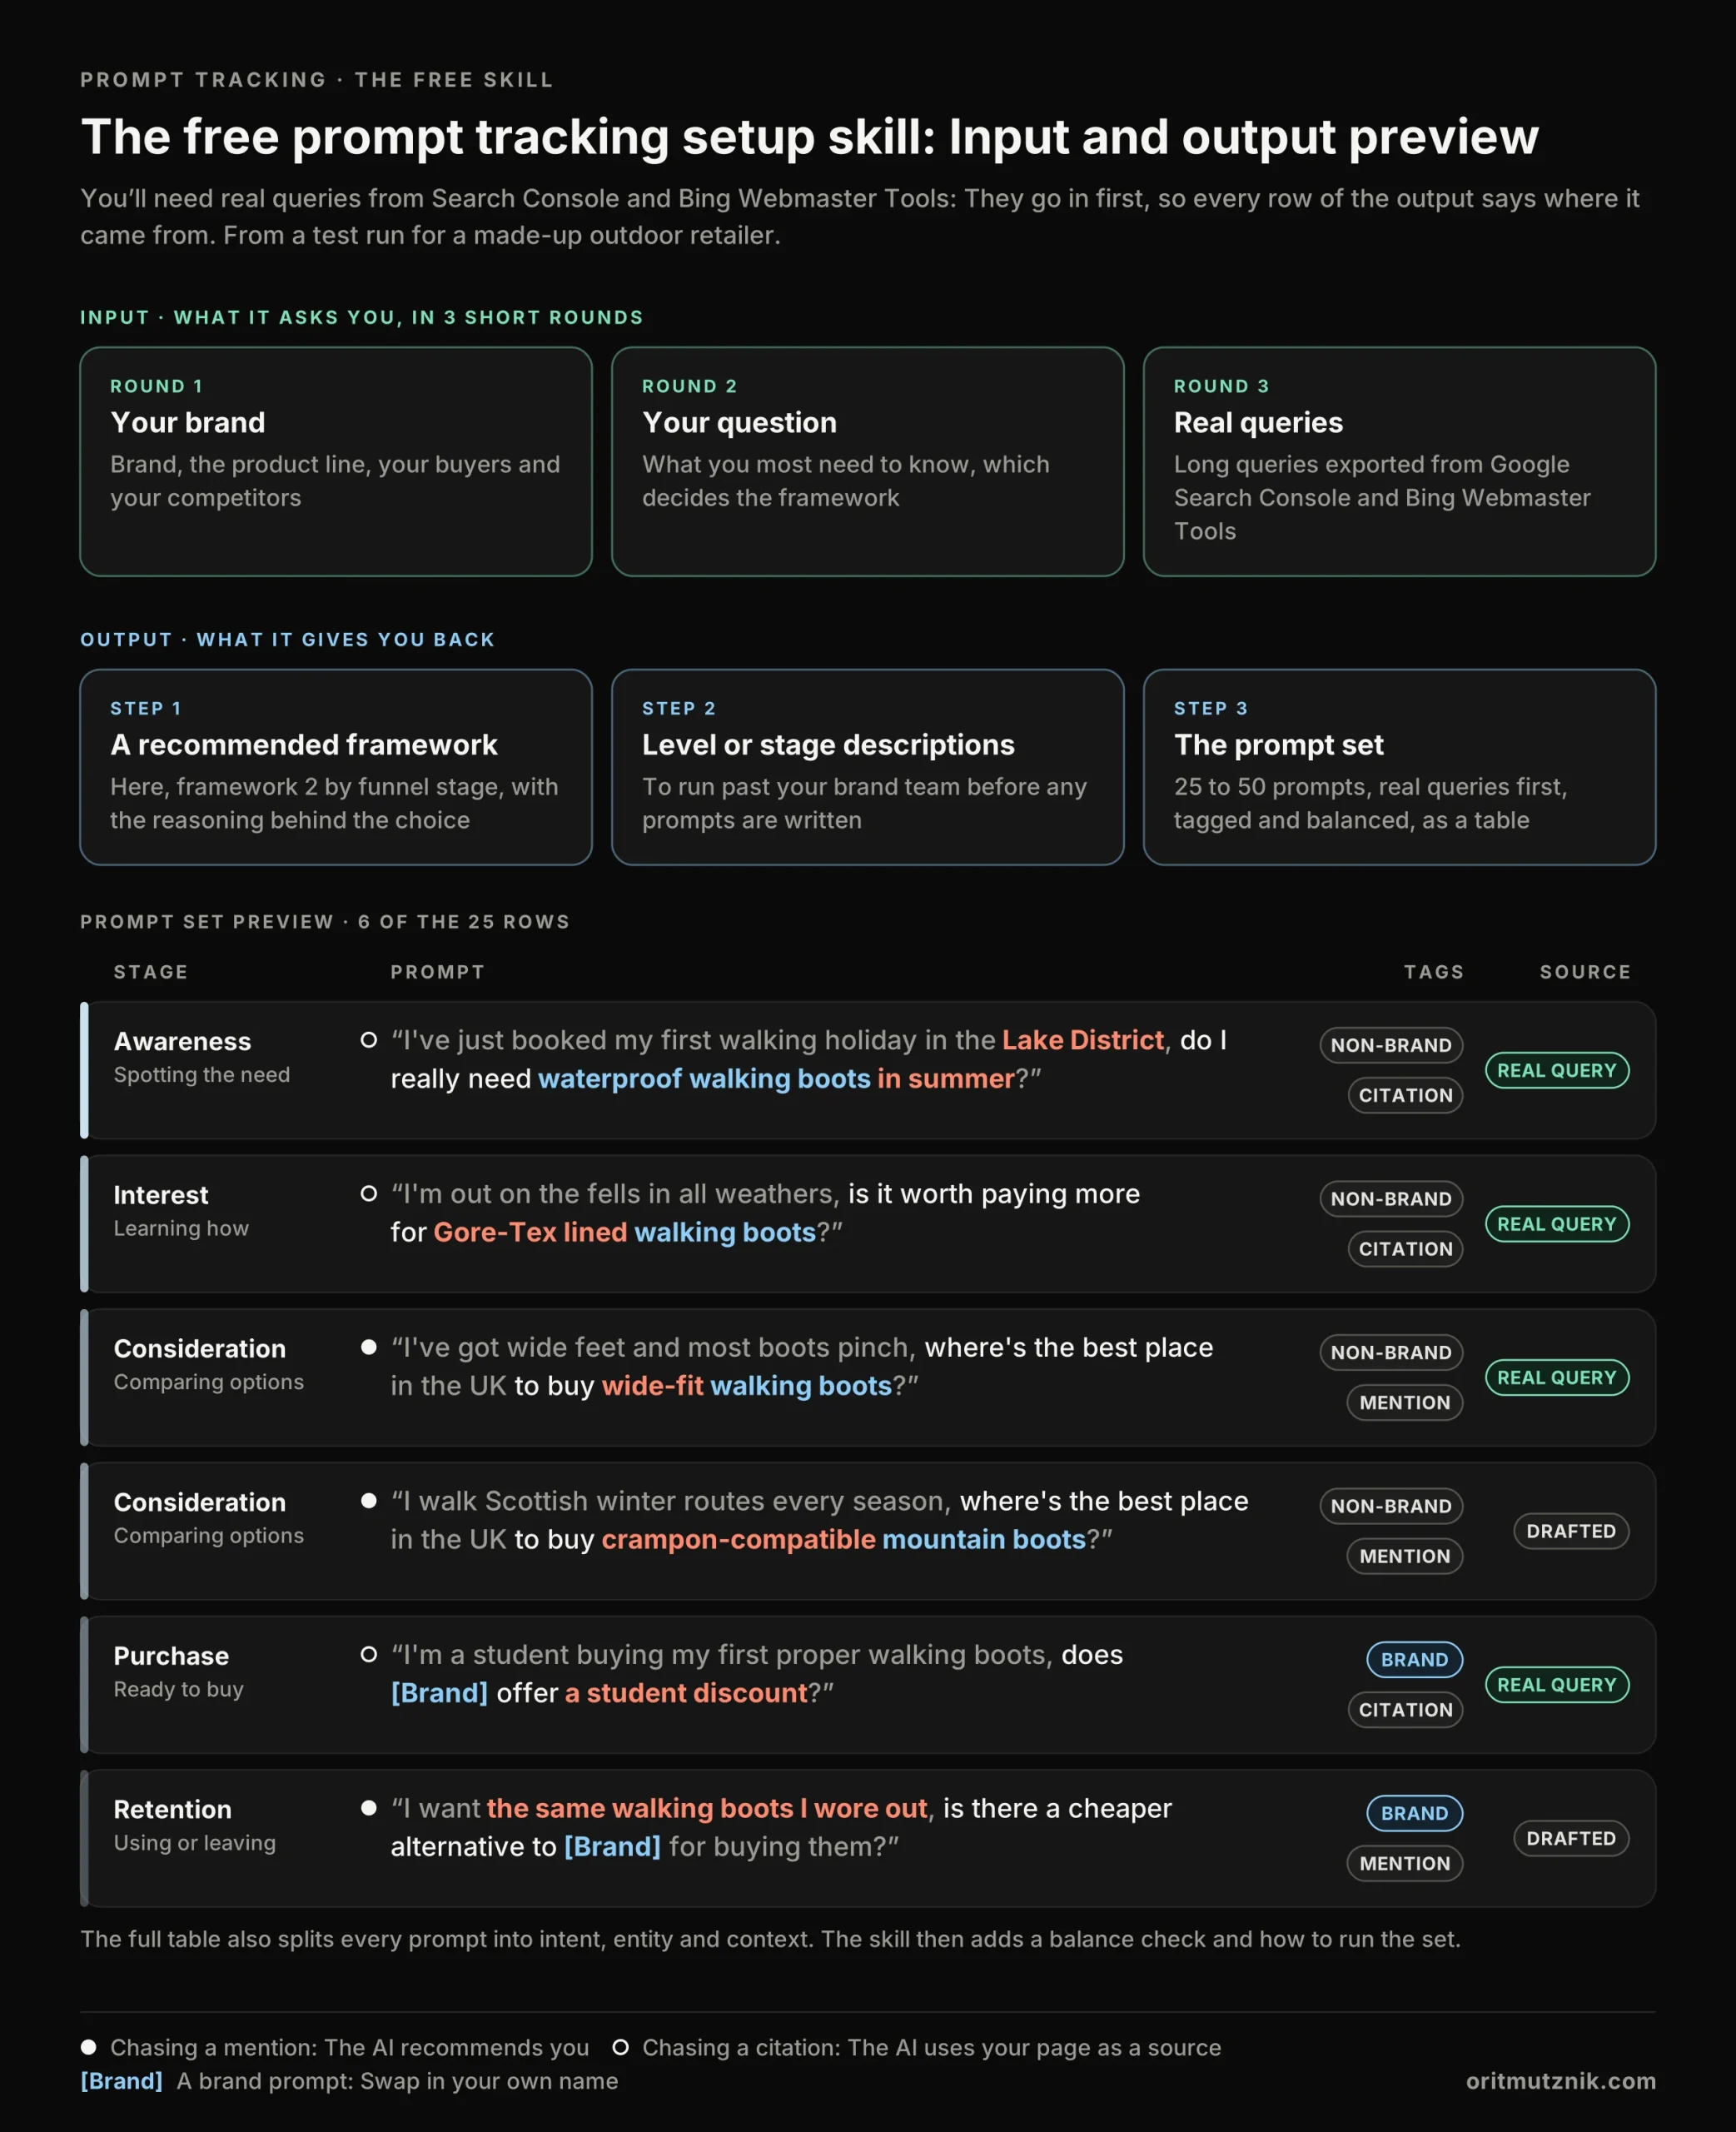Click the SOURCE column header
1736x2132 pixels.
pos(1585,972)
